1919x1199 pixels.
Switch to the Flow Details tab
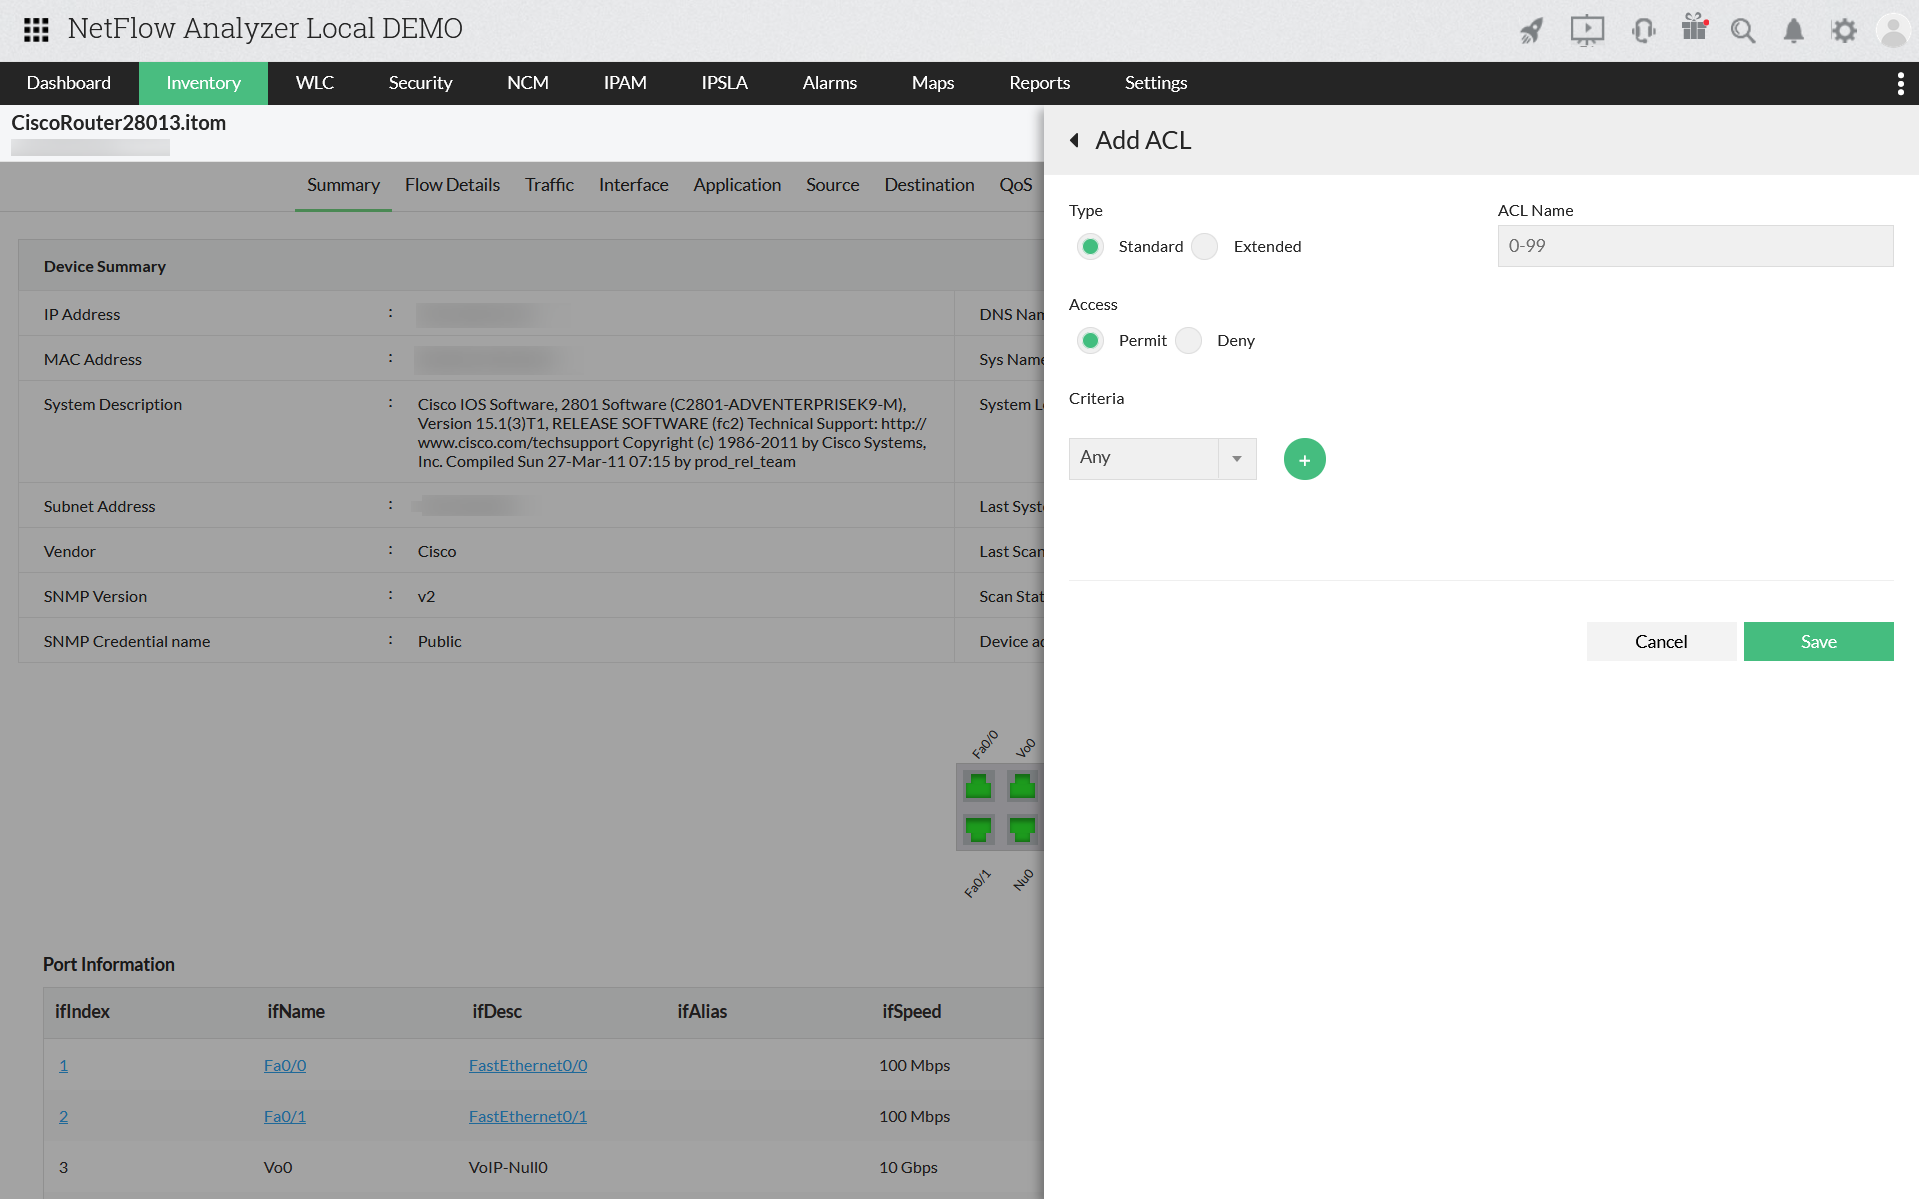(x=452, y=184)
